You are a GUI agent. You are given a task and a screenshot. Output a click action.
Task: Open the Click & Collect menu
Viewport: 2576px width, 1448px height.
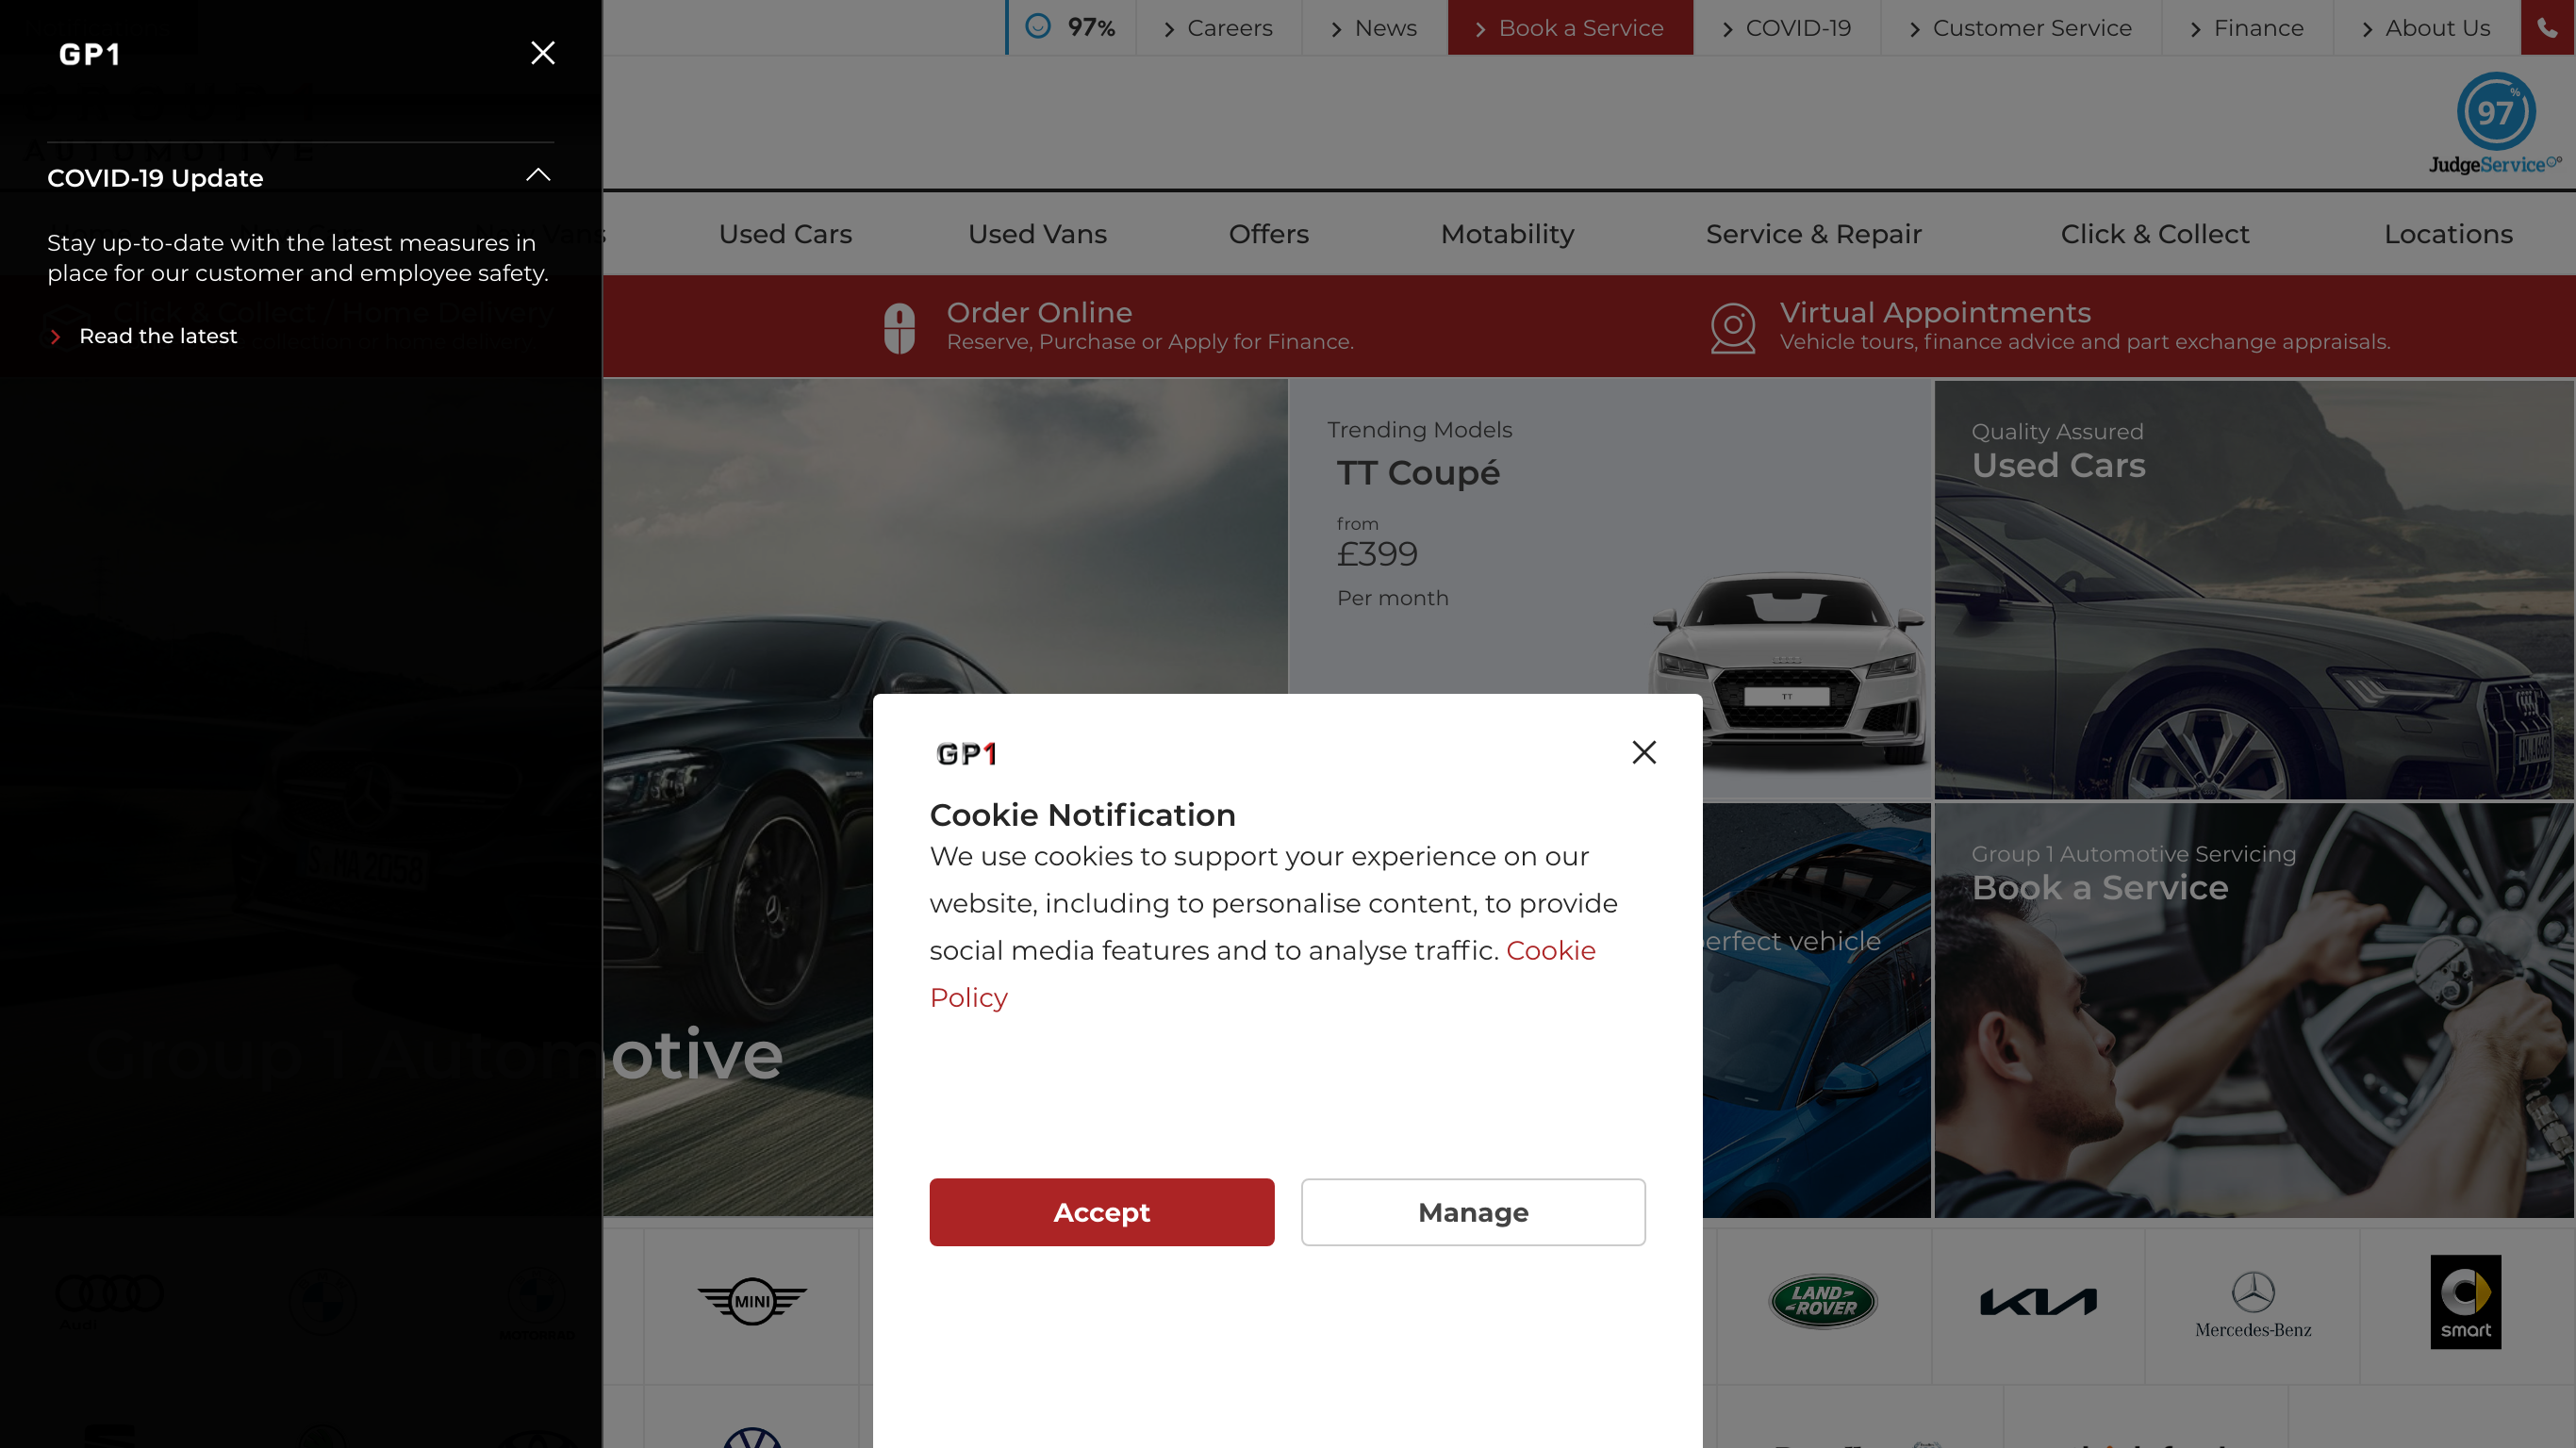pyautogui.click(x=2154, y=234)
